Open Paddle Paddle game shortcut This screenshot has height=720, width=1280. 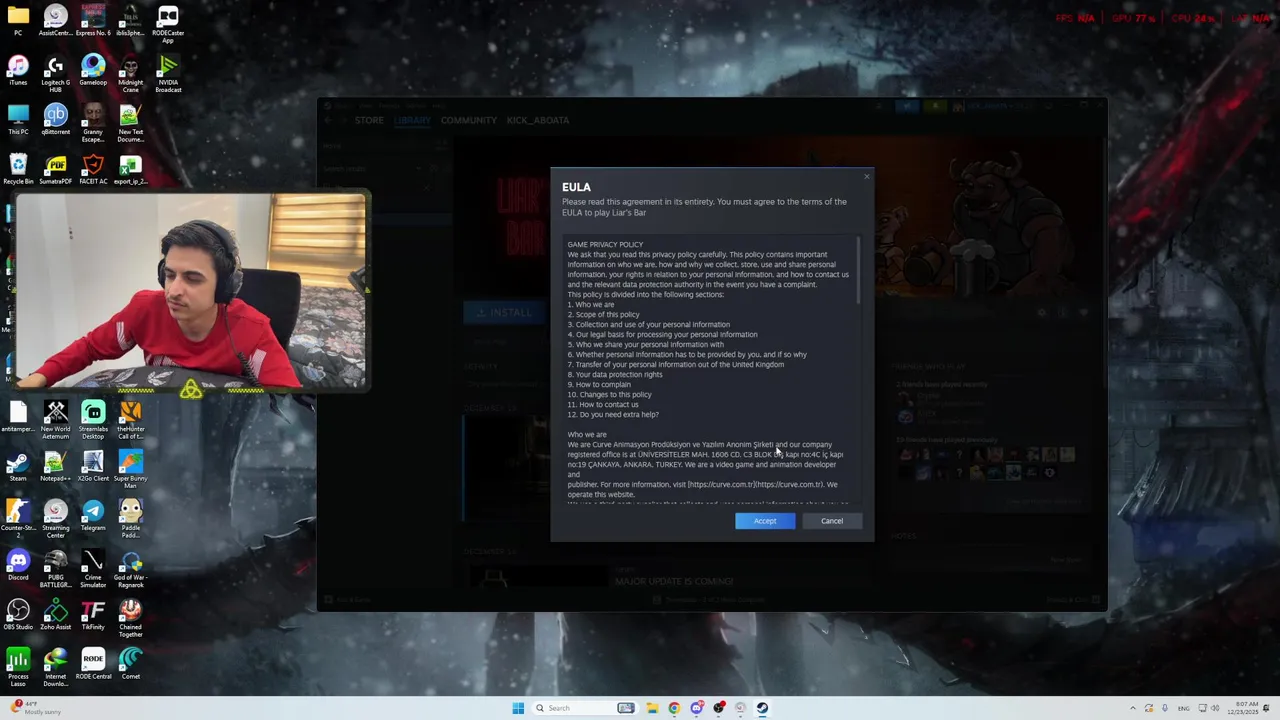coord(130,519)
